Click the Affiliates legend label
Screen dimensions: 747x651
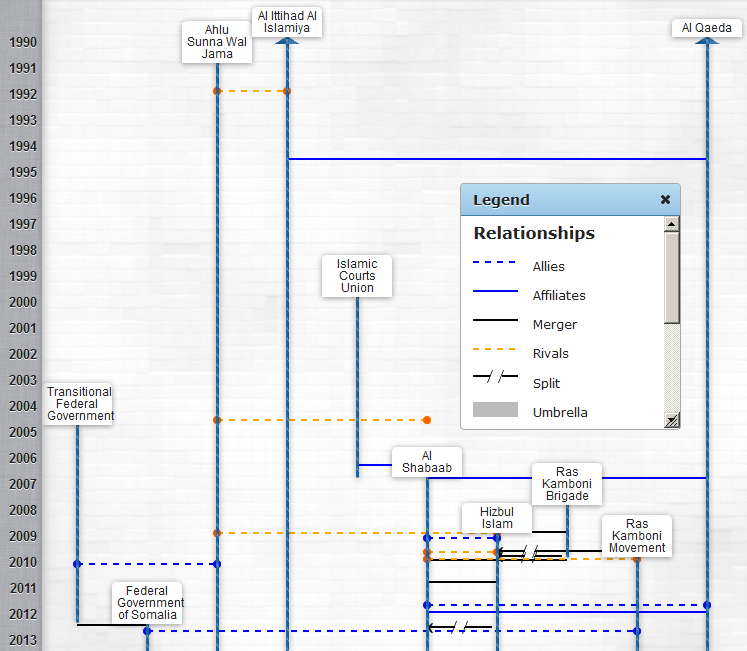559,295
